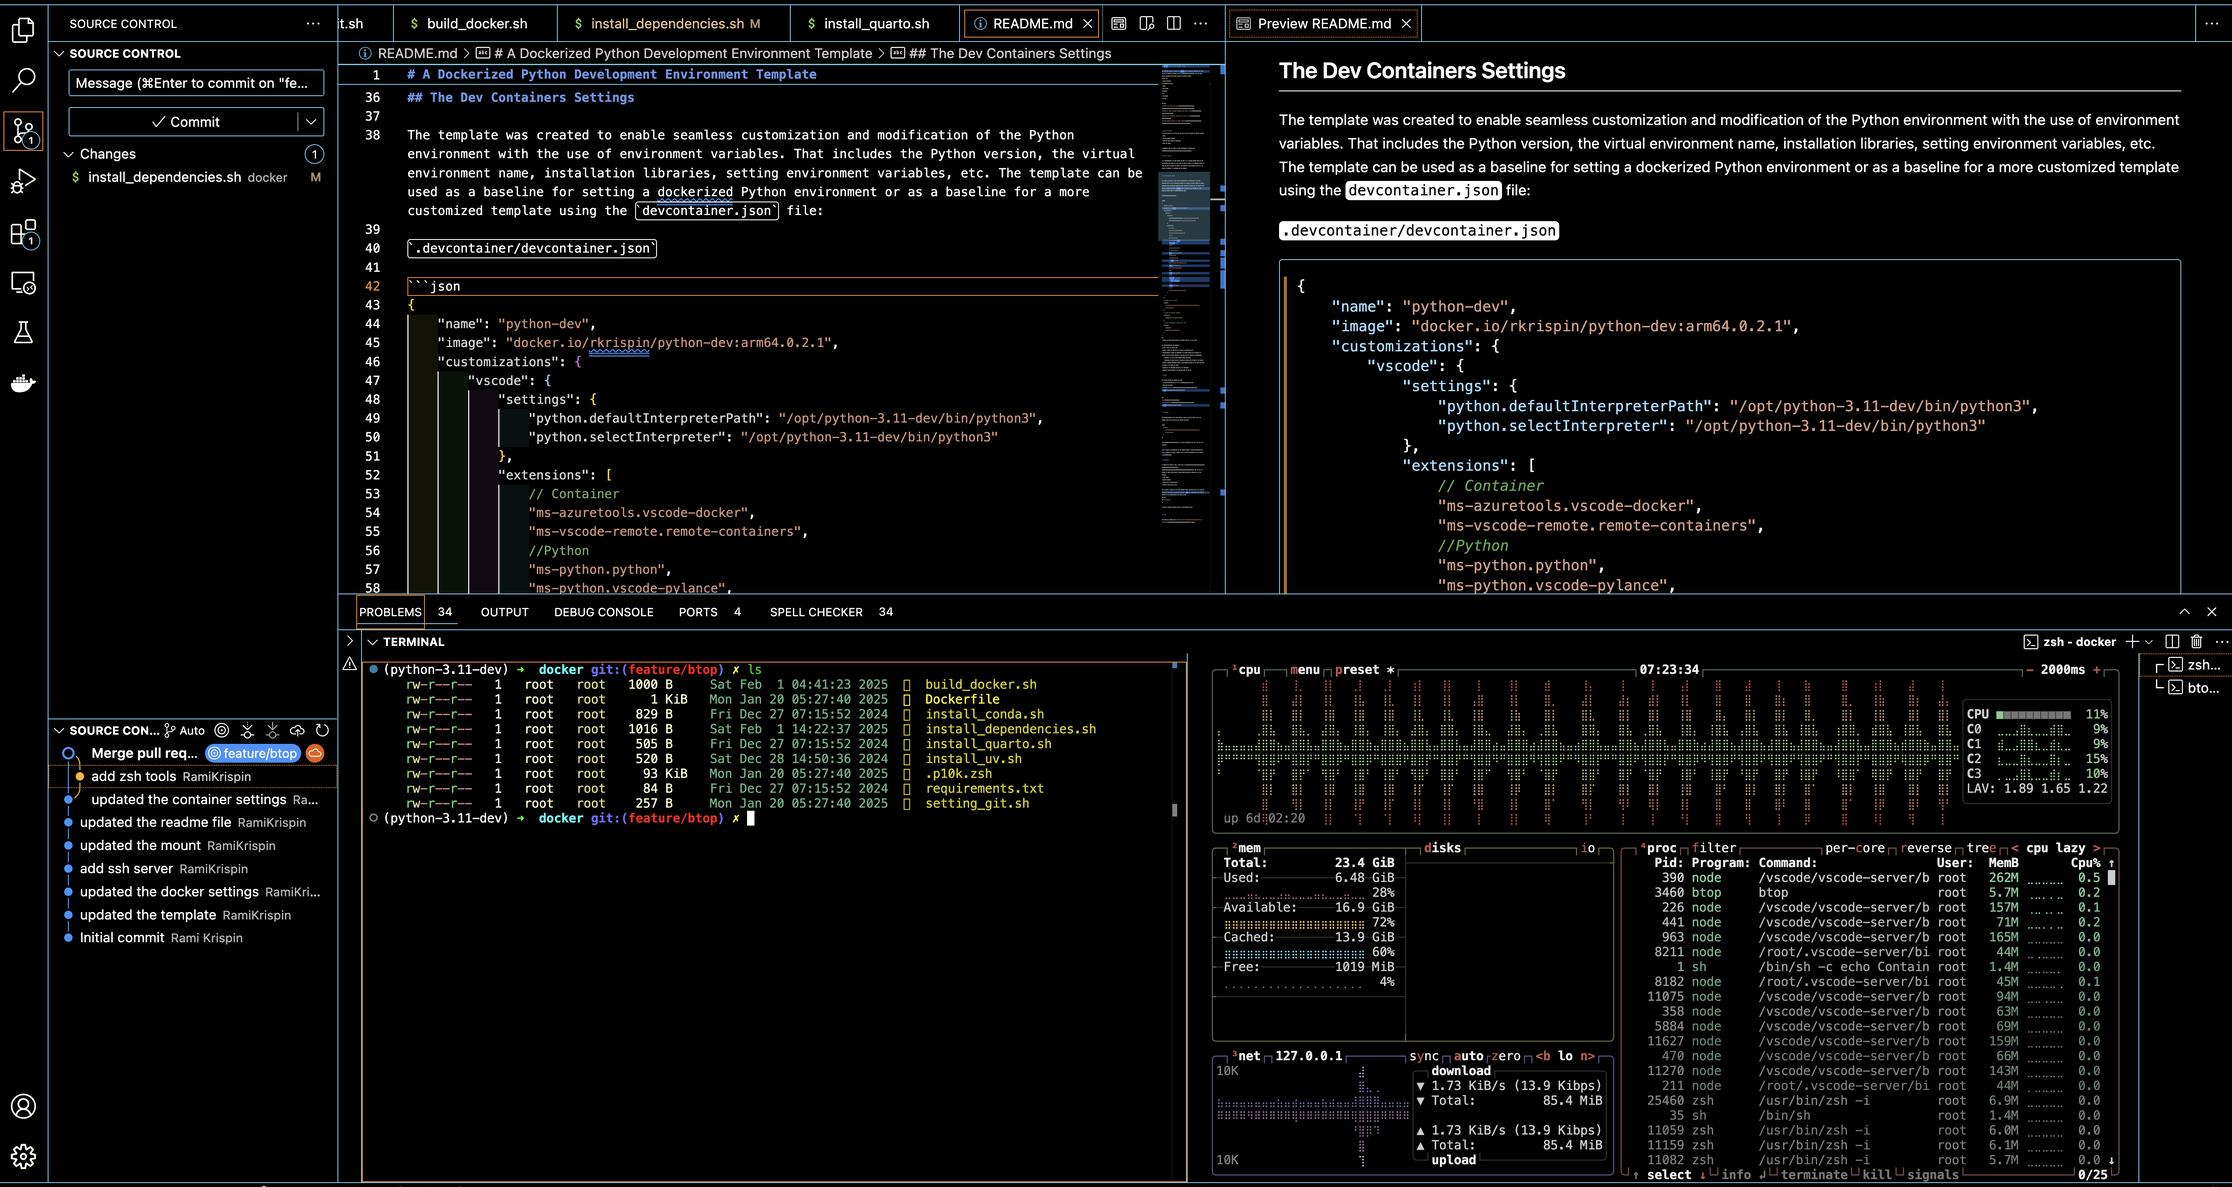Open the Remote Explorer view
Image resolution: width=2232 pixels, height=1187 pixels.
click(x=24, y=283)
